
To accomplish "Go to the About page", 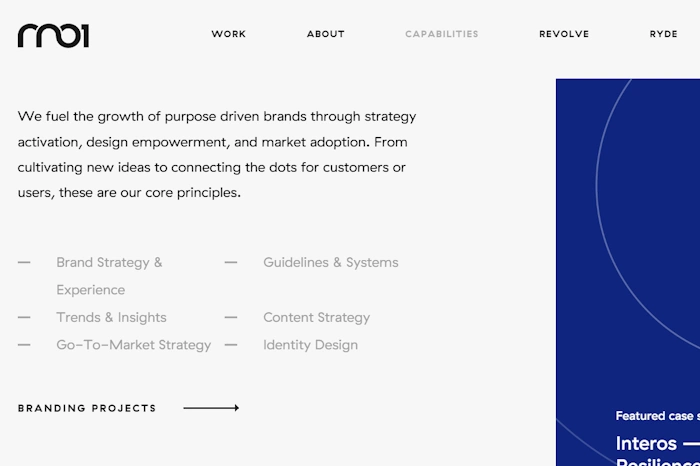I will coord(325,34).
